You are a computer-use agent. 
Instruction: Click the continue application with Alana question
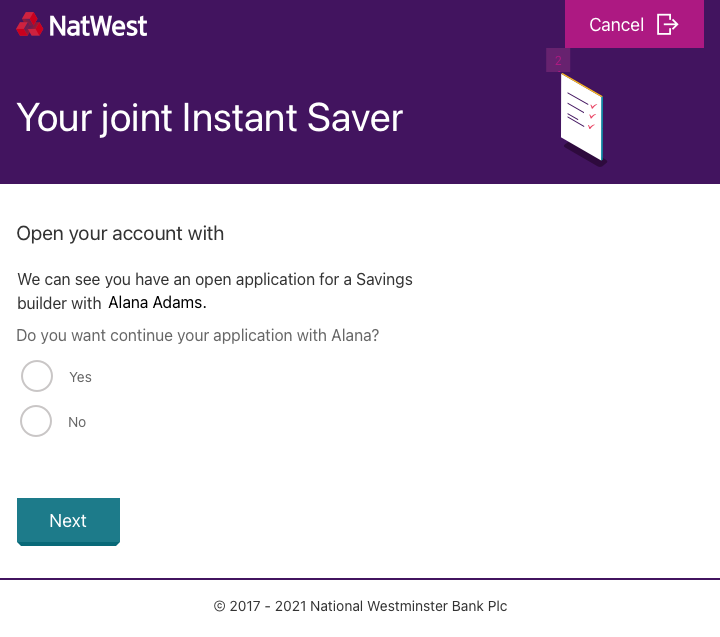(x=198, y=336)
